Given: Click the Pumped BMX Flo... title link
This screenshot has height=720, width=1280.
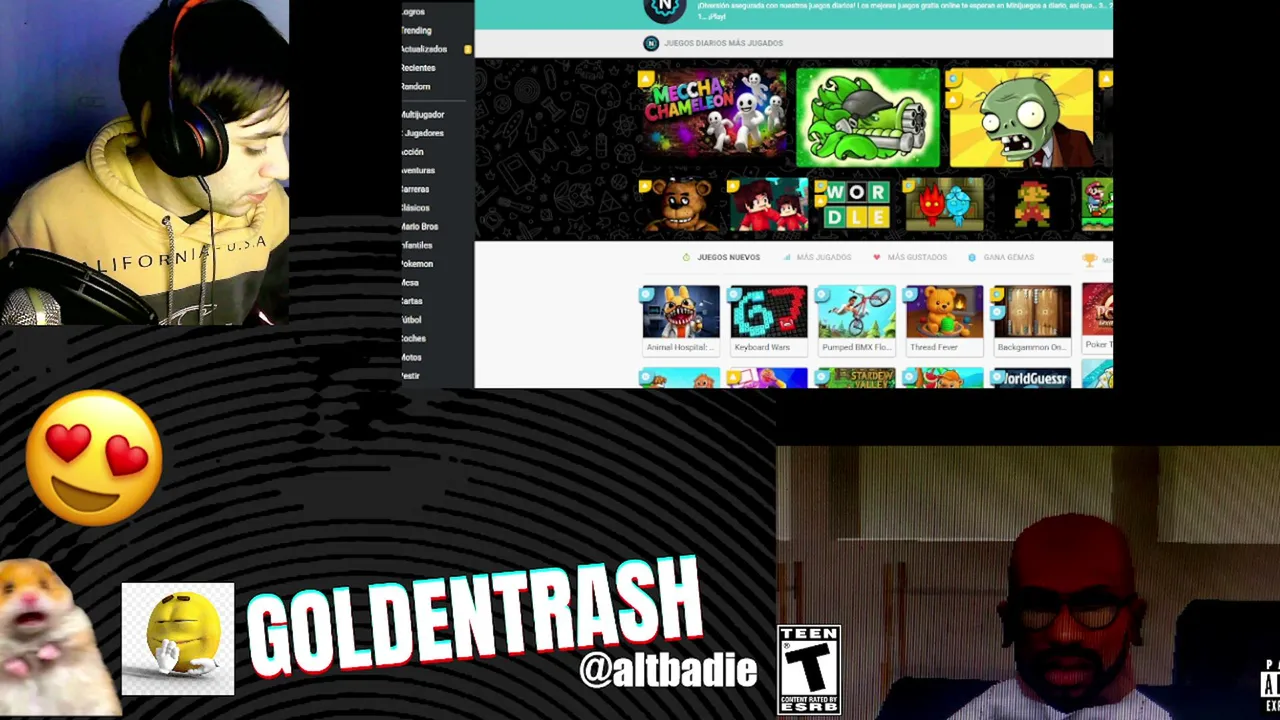Looking at the screenshot, I should click(x=855, y=347).
